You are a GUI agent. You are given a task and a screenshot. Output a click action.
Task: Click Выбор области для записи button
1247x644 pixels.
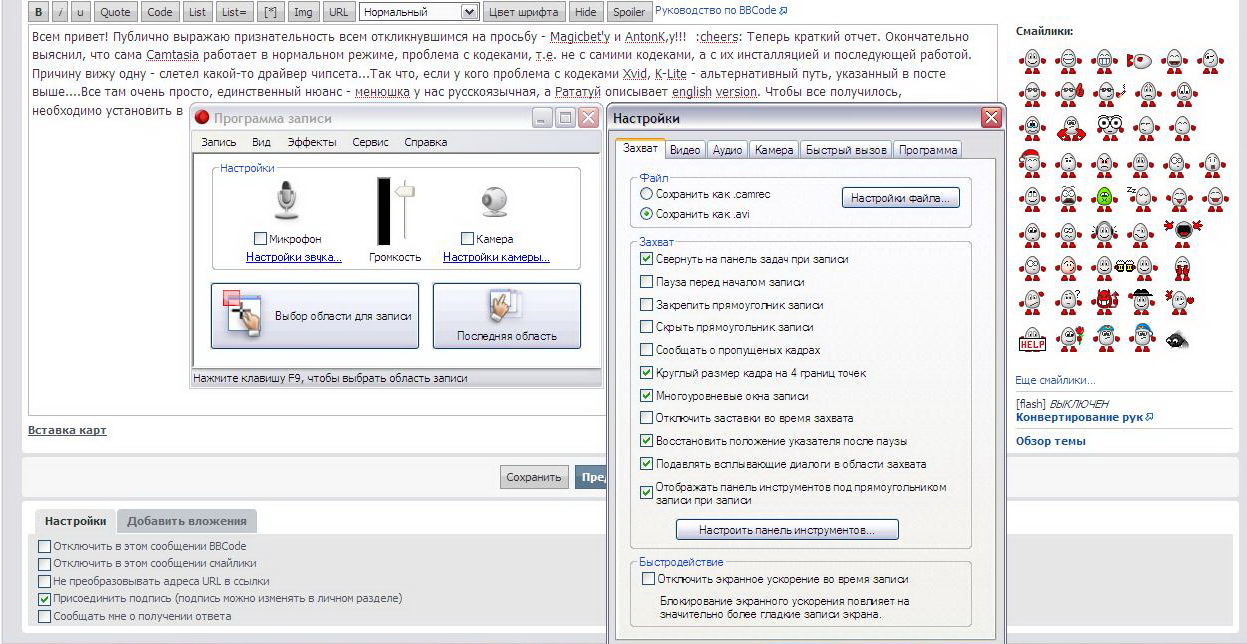(x=315, y=316)
